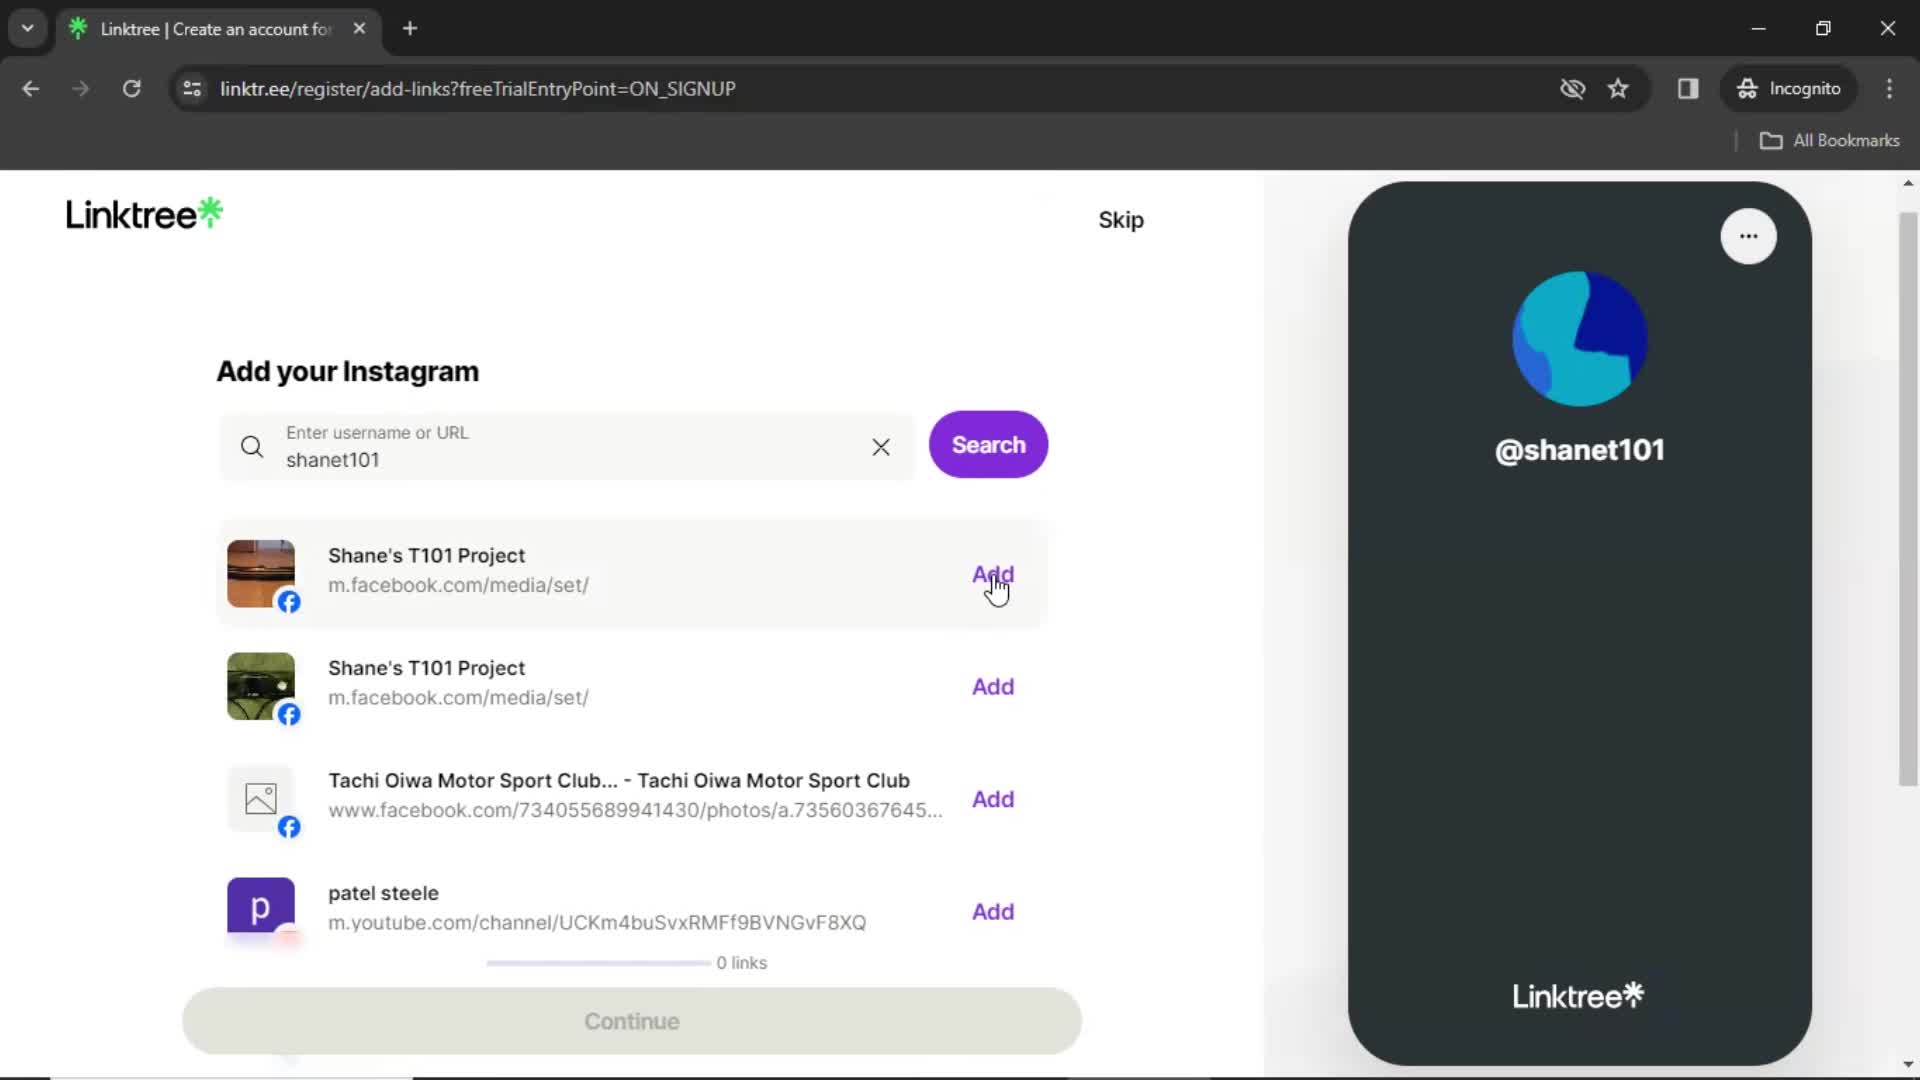The image size is (1920, 1080).
Task: Click the Incognito profile indicator
Action: coord(1788,89)
